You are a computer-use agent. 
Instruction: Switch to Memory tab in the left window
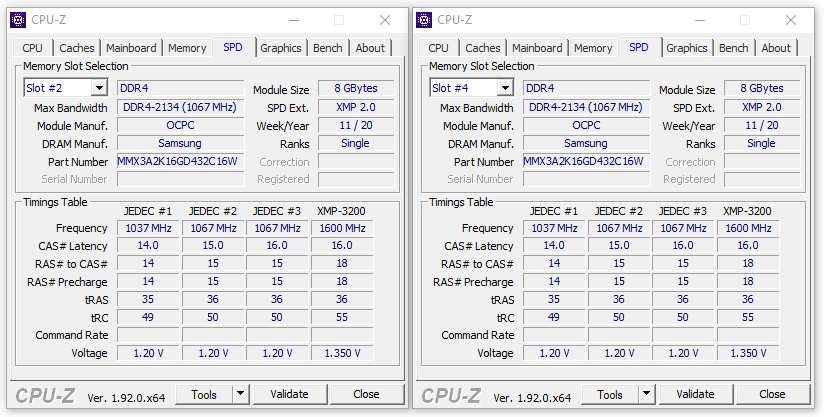pos(187,48)
